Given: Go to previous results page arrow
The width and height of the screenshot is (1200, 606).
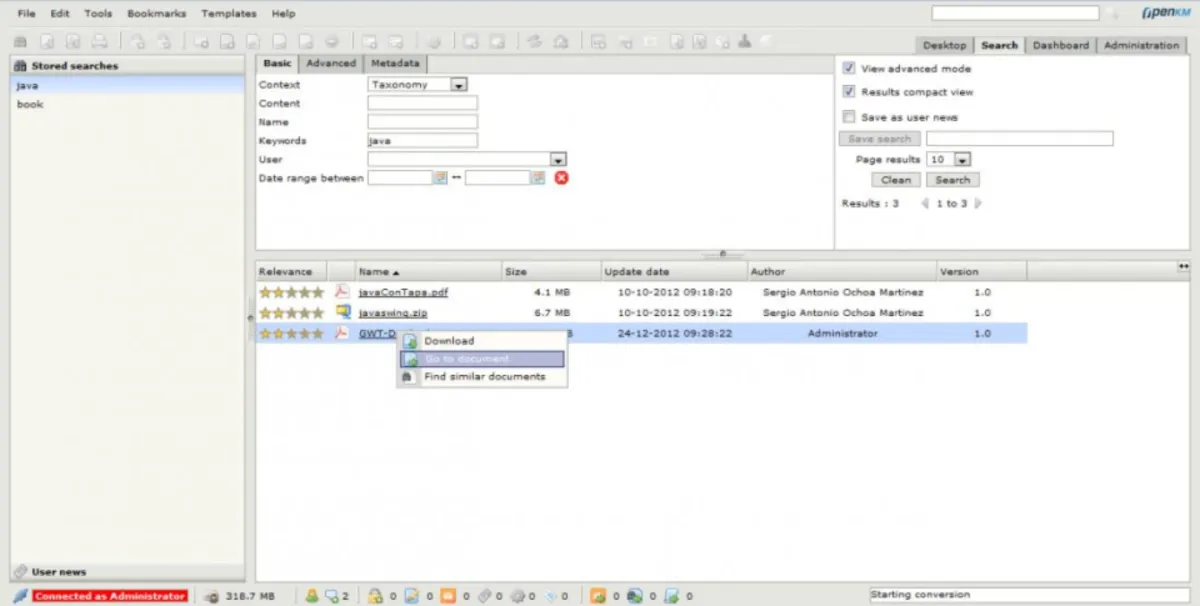Looking at the screenshot, I should [x=925, y=203].
